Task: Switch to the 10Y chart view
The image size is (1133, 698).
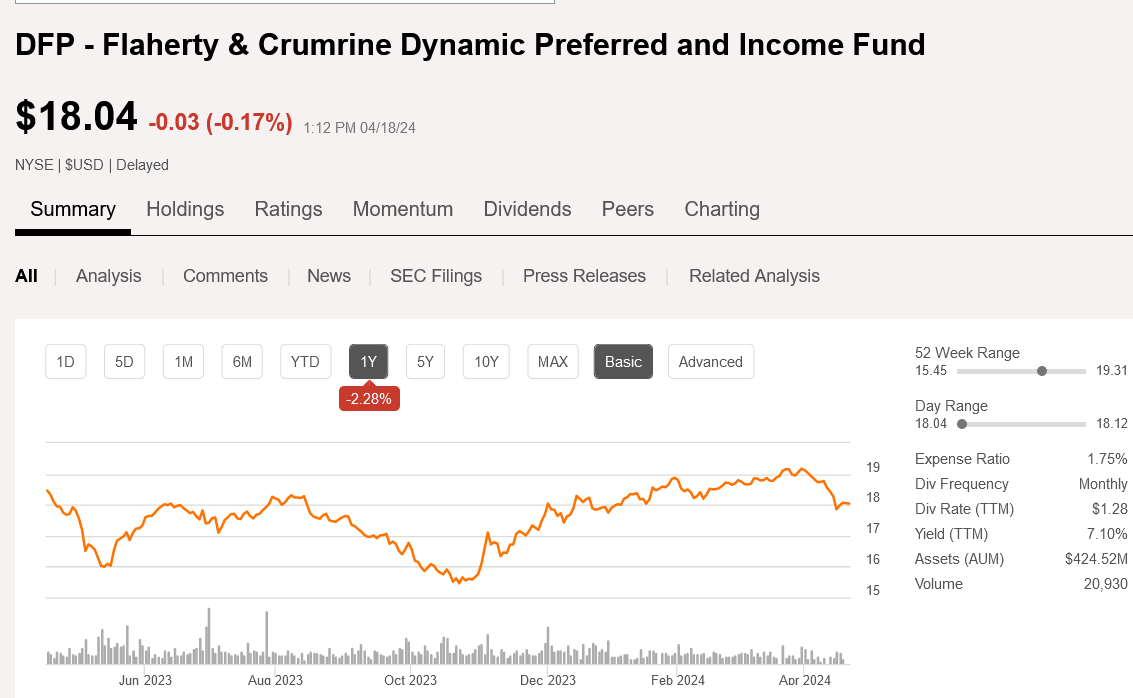Action: tap(486, 362)
